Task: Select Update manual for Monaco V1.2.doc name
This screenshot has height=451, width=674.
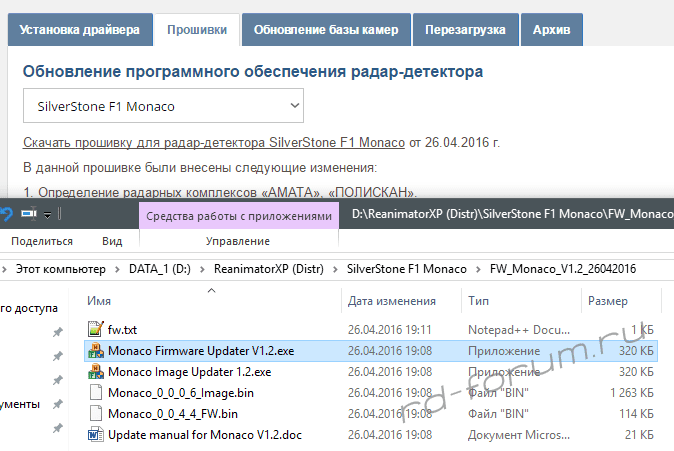Action: tap(205, 435)
